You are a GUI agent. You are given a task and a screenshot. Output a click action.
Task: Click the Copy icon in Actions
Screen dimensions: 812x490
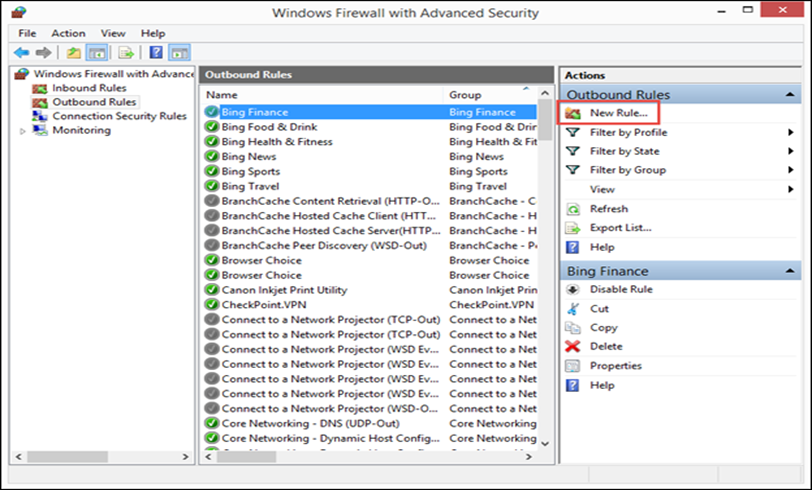[x=573, y=327]
